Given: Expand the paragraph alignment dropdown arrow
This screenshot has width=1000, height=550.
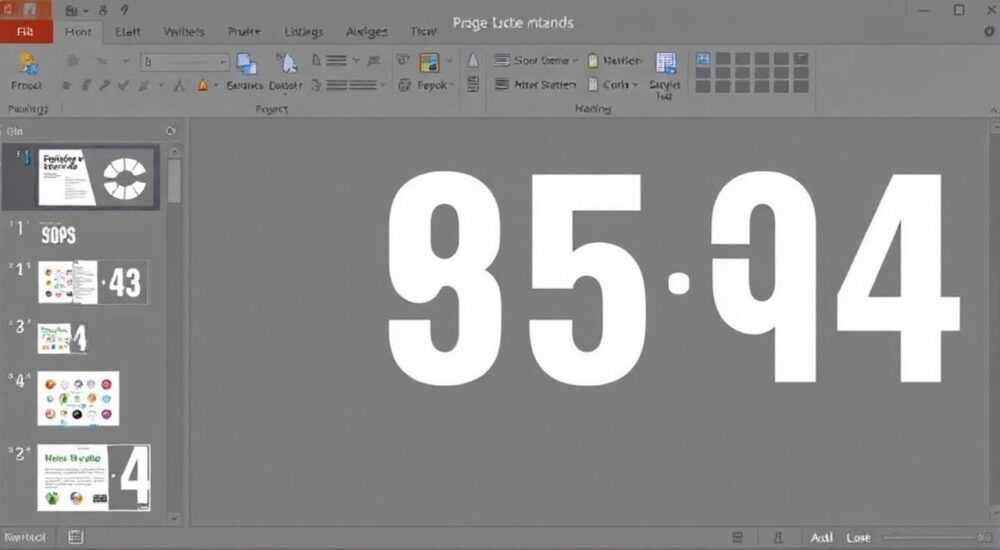Looking at the screenshot, I should click(x=383, y=85).
